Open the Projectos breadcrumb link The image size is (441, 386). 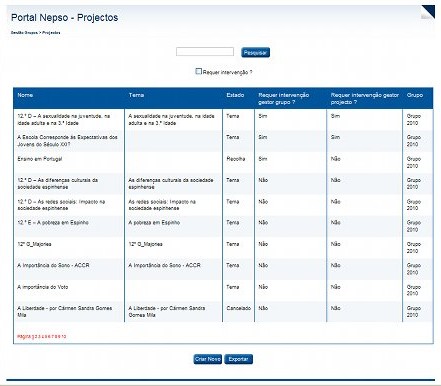click(x=51, y=33)
